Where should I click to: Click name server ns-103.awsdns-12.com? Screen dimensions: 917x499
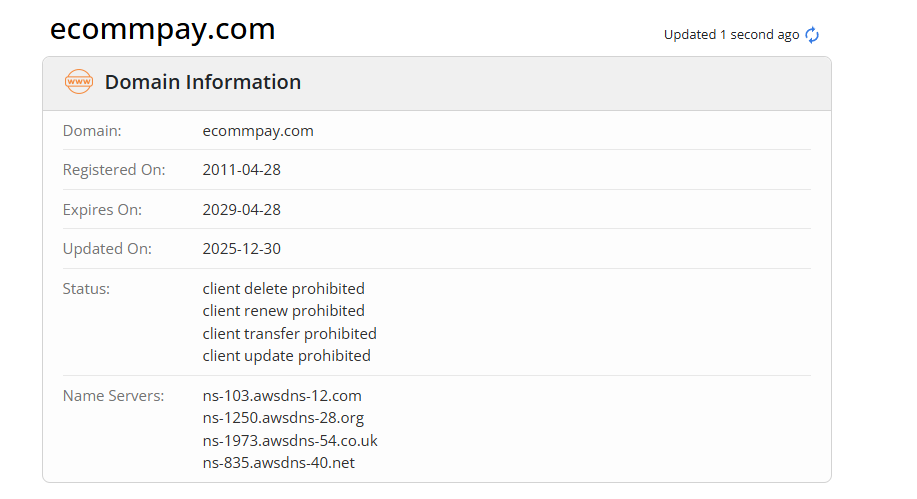tap(282, 396)
